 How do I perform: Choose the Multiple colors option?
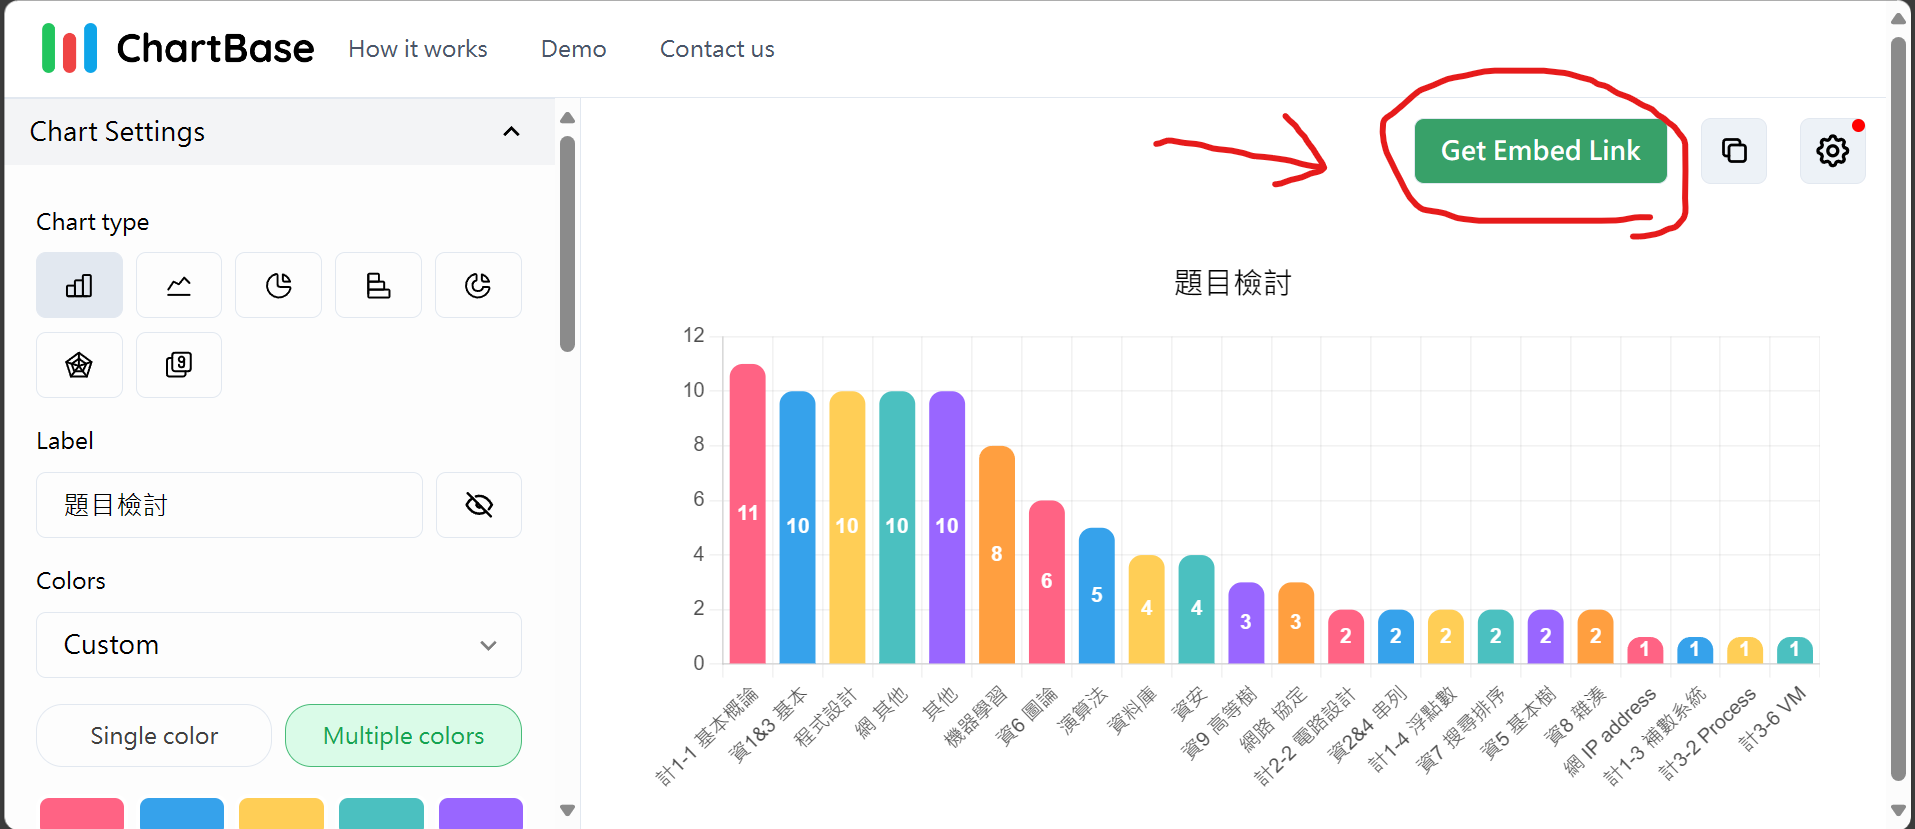[403, 736]
